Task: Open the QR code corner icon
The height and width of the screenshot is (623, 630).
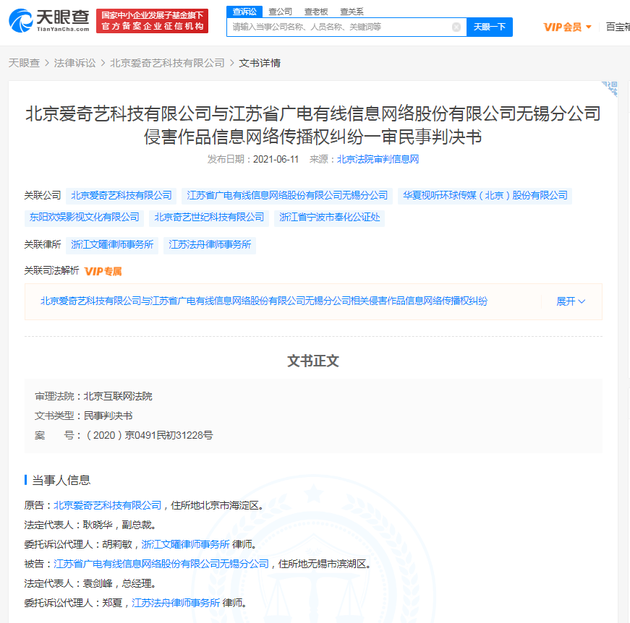Action: click(610, 89)
